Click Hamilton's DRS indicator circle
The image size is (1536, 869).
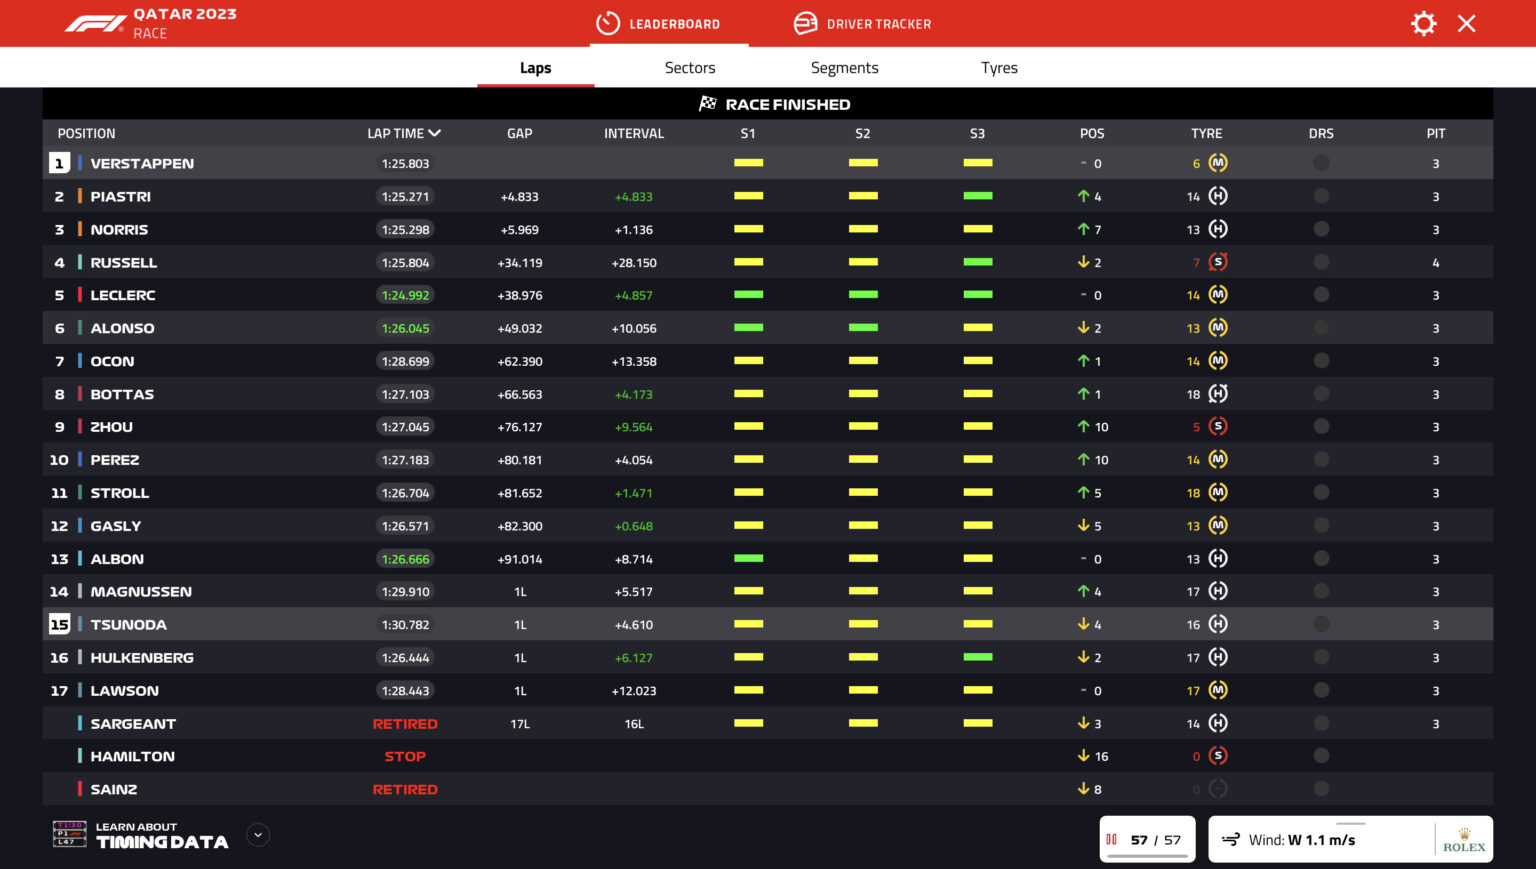(1321, 756)
